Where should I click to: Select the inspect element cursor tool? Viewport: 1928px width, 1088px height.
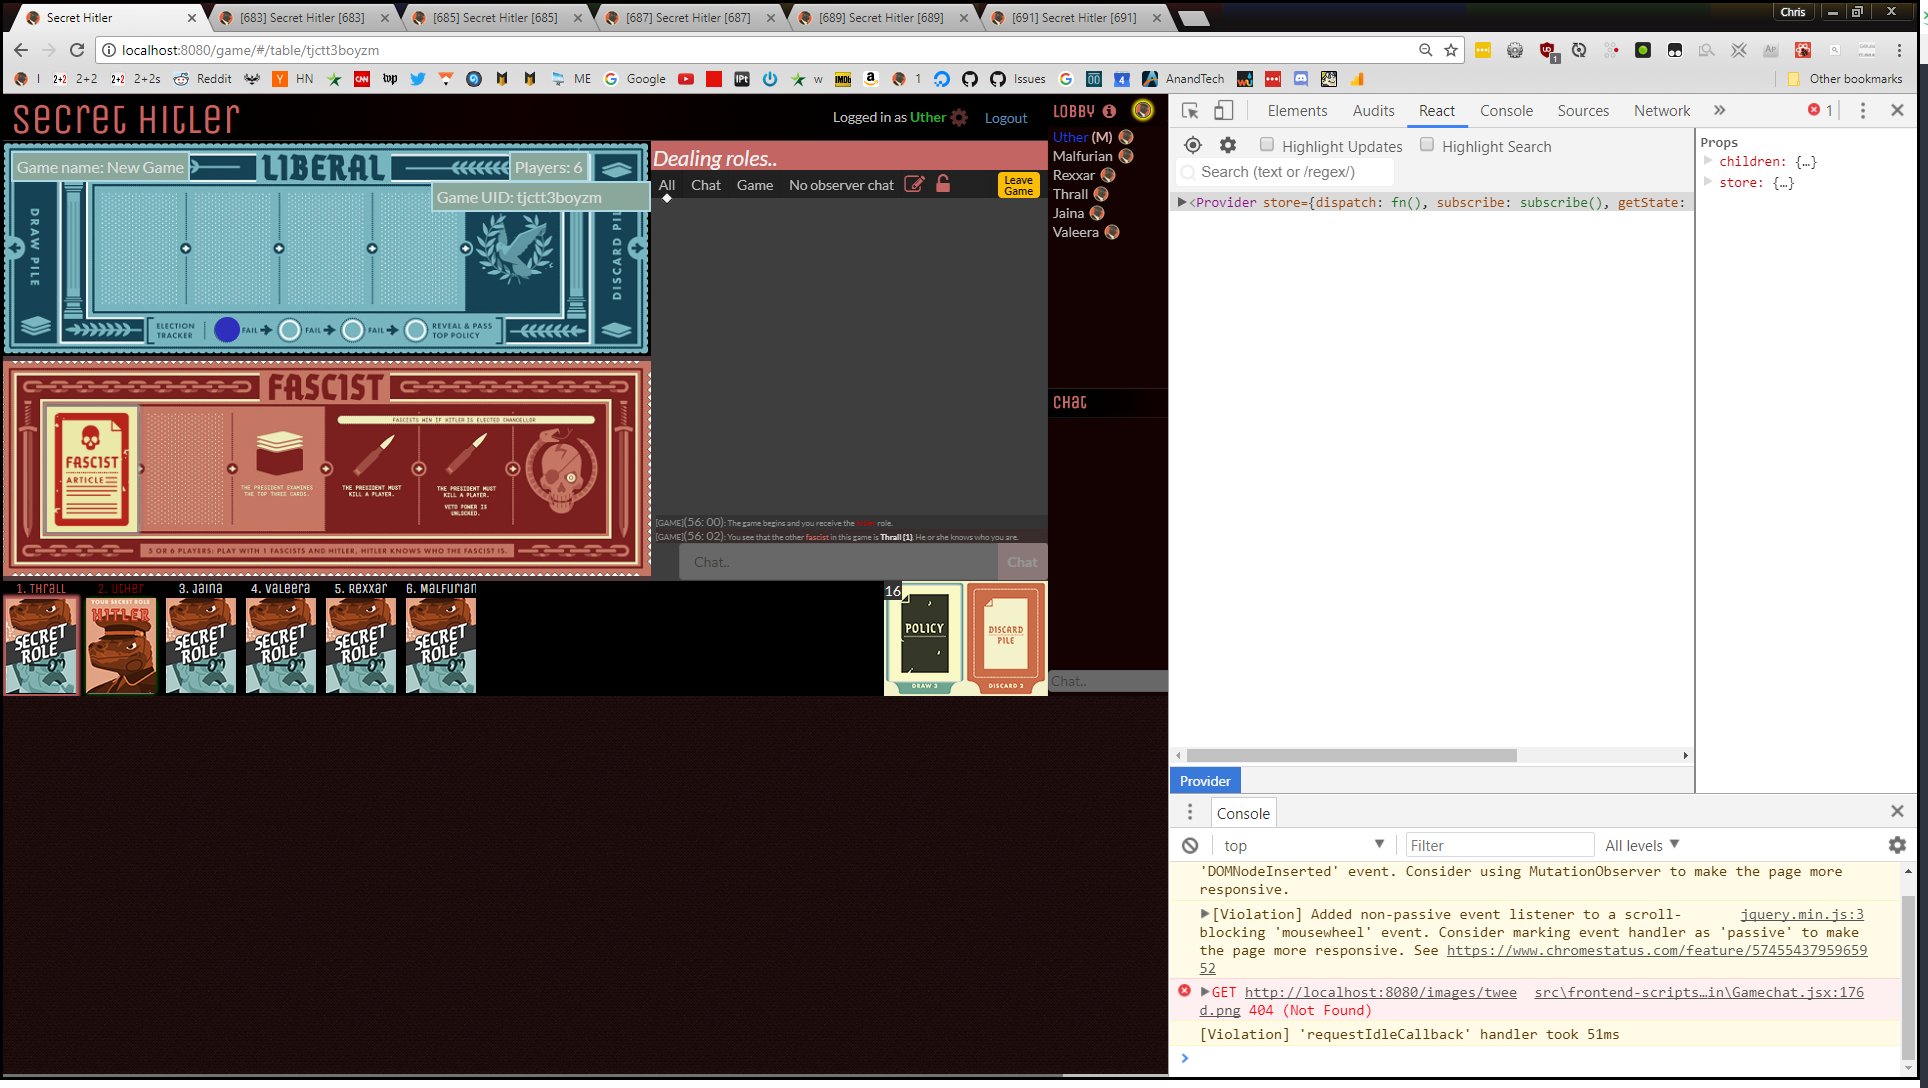[x=1190, y=111]
